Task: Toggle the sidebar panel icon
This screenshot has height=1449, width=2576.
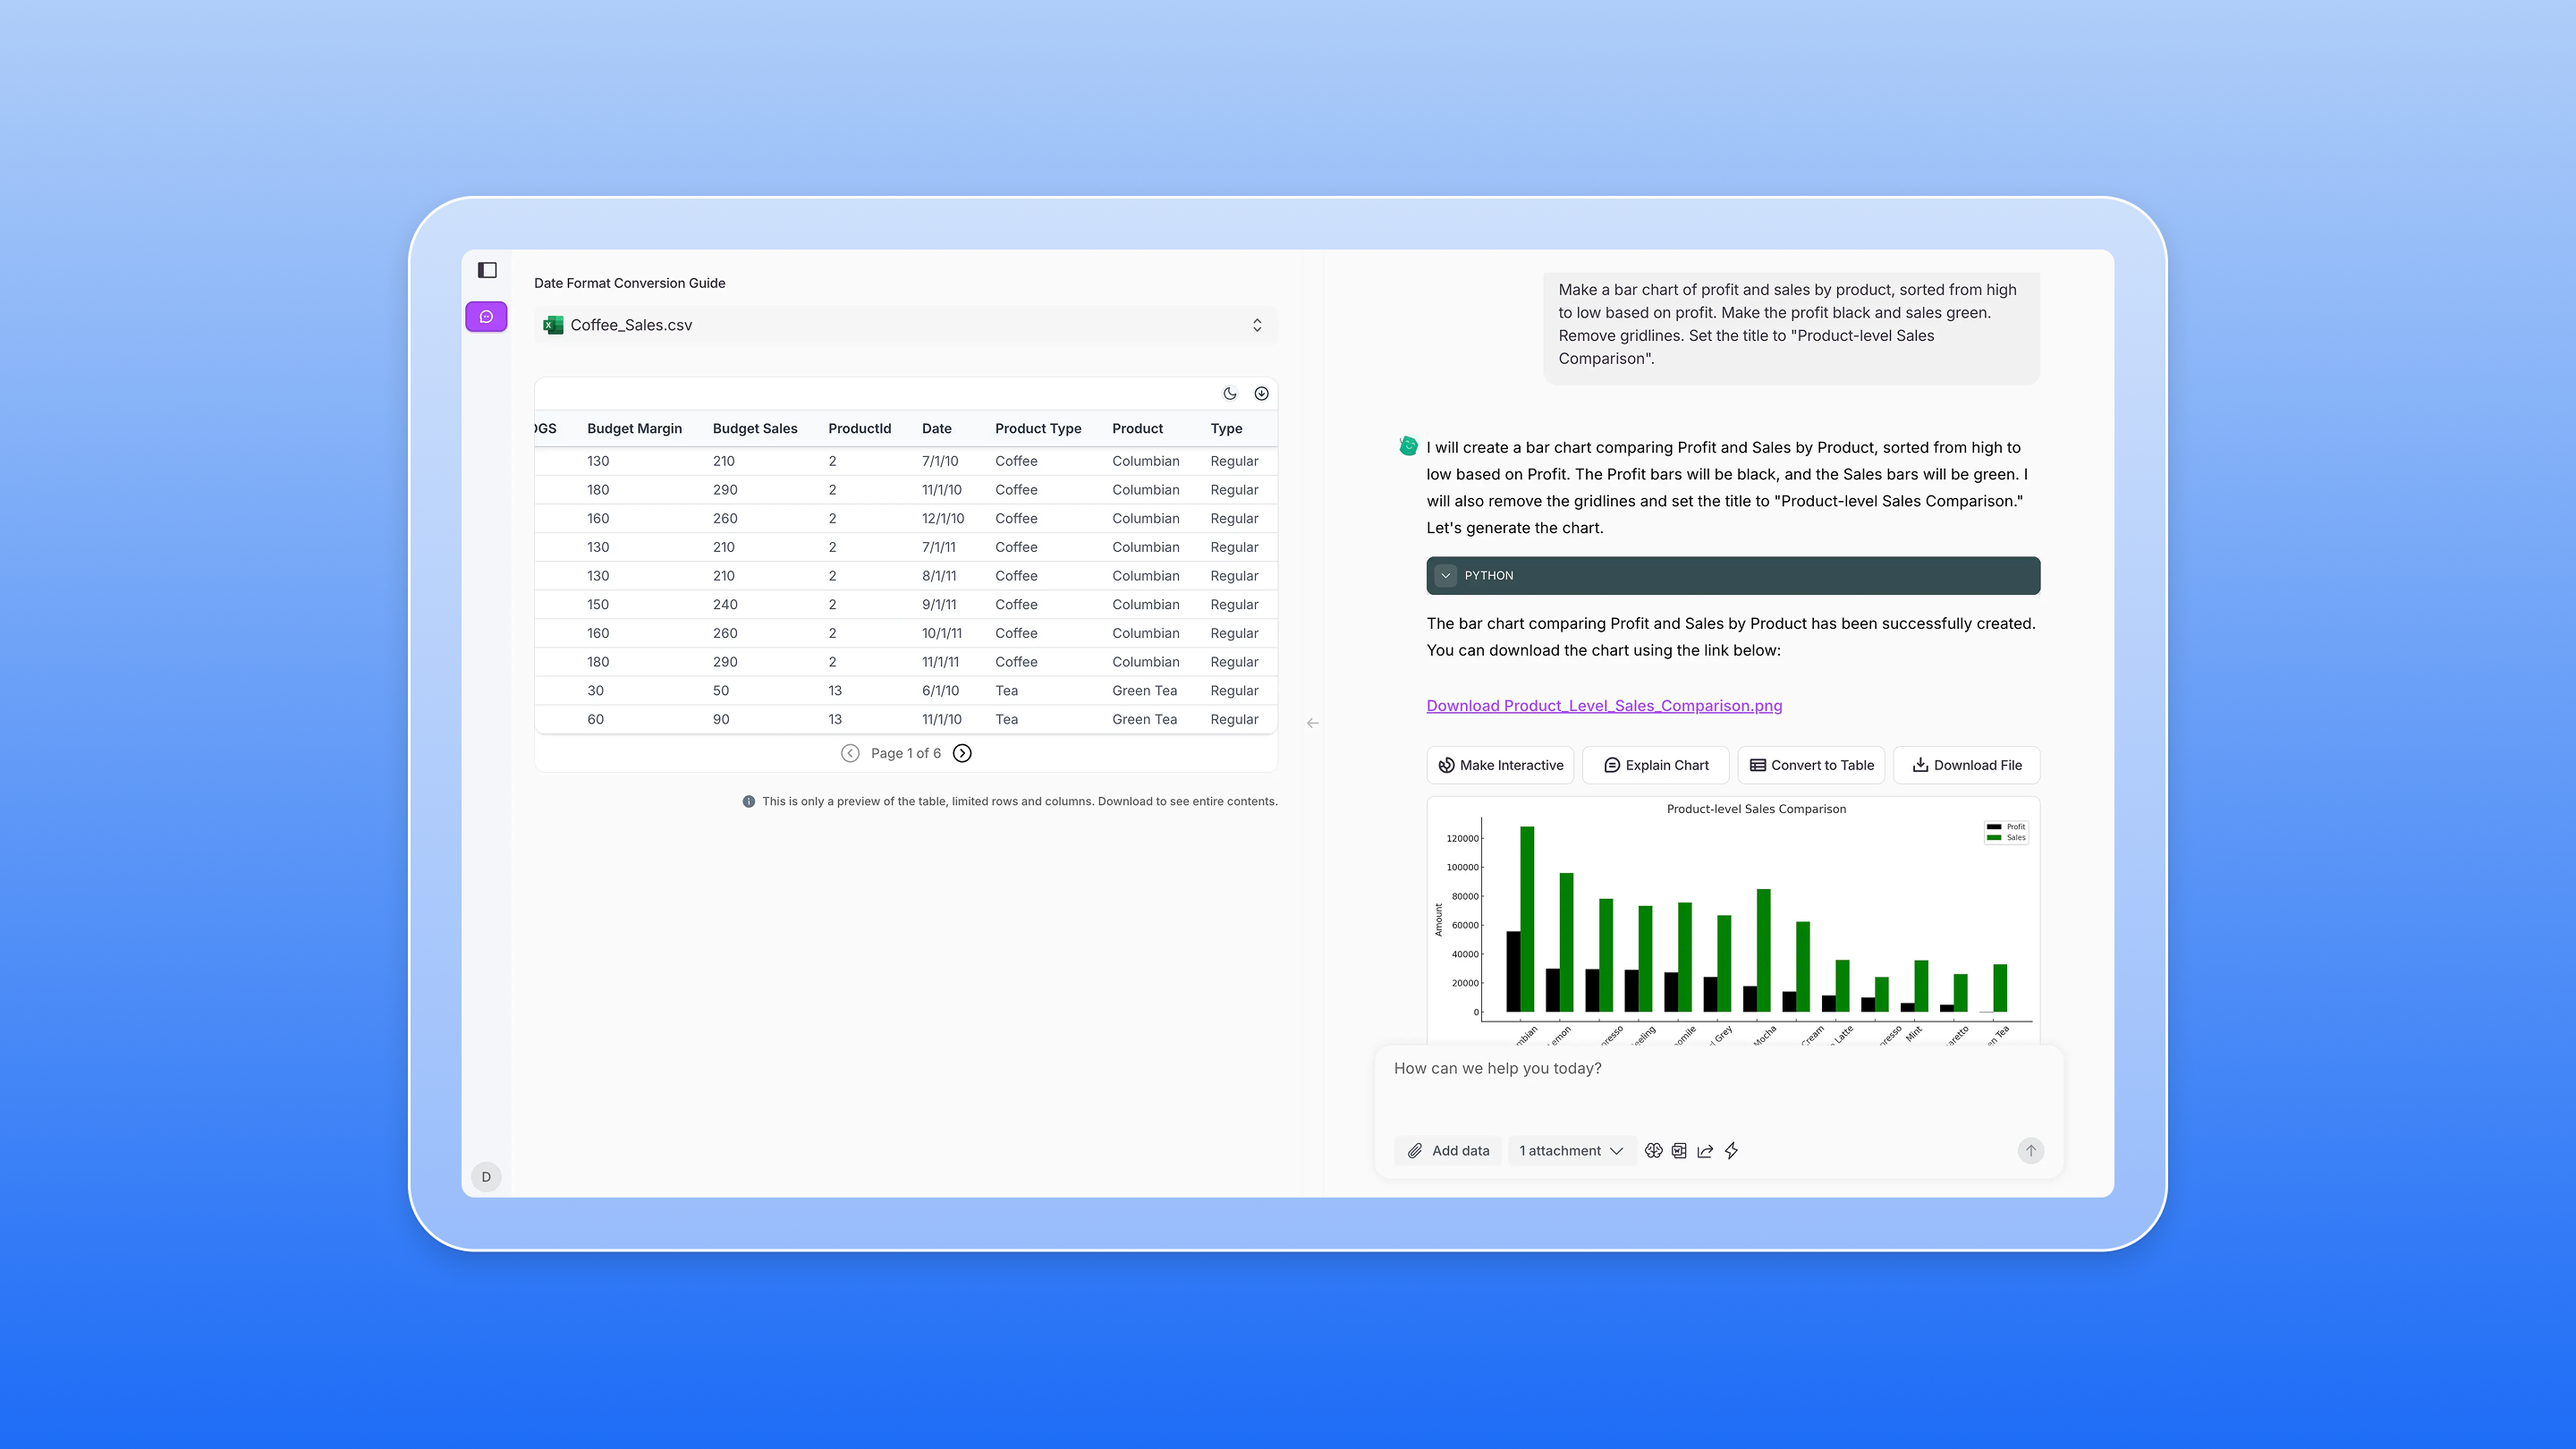Action: [x=487, y=270]
